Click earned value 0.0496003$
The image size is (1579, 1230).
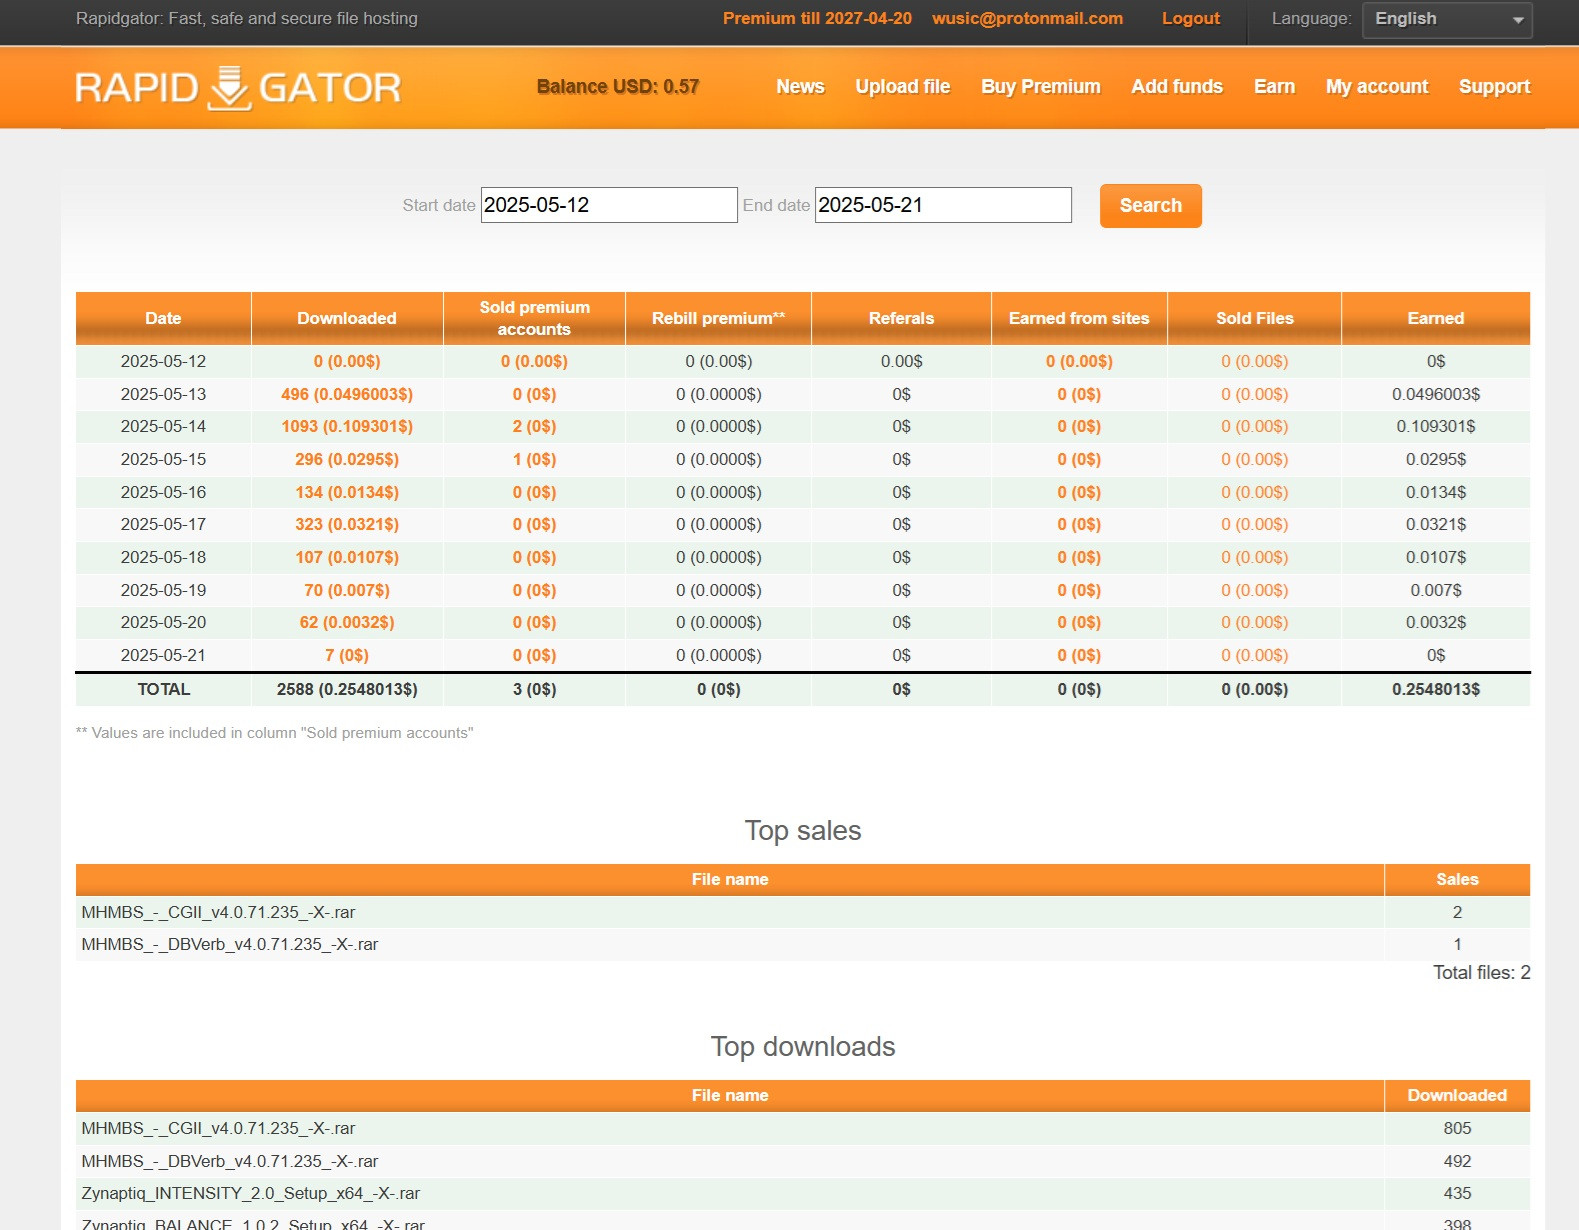(1435, 394)
